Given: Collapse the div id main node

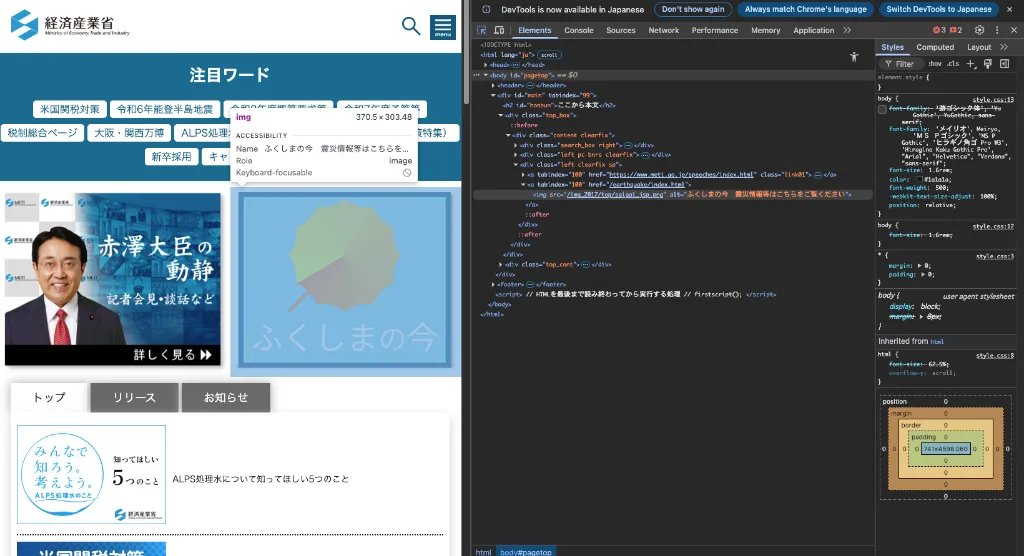Looking at the screenshot, I should [x=493, y=95].
